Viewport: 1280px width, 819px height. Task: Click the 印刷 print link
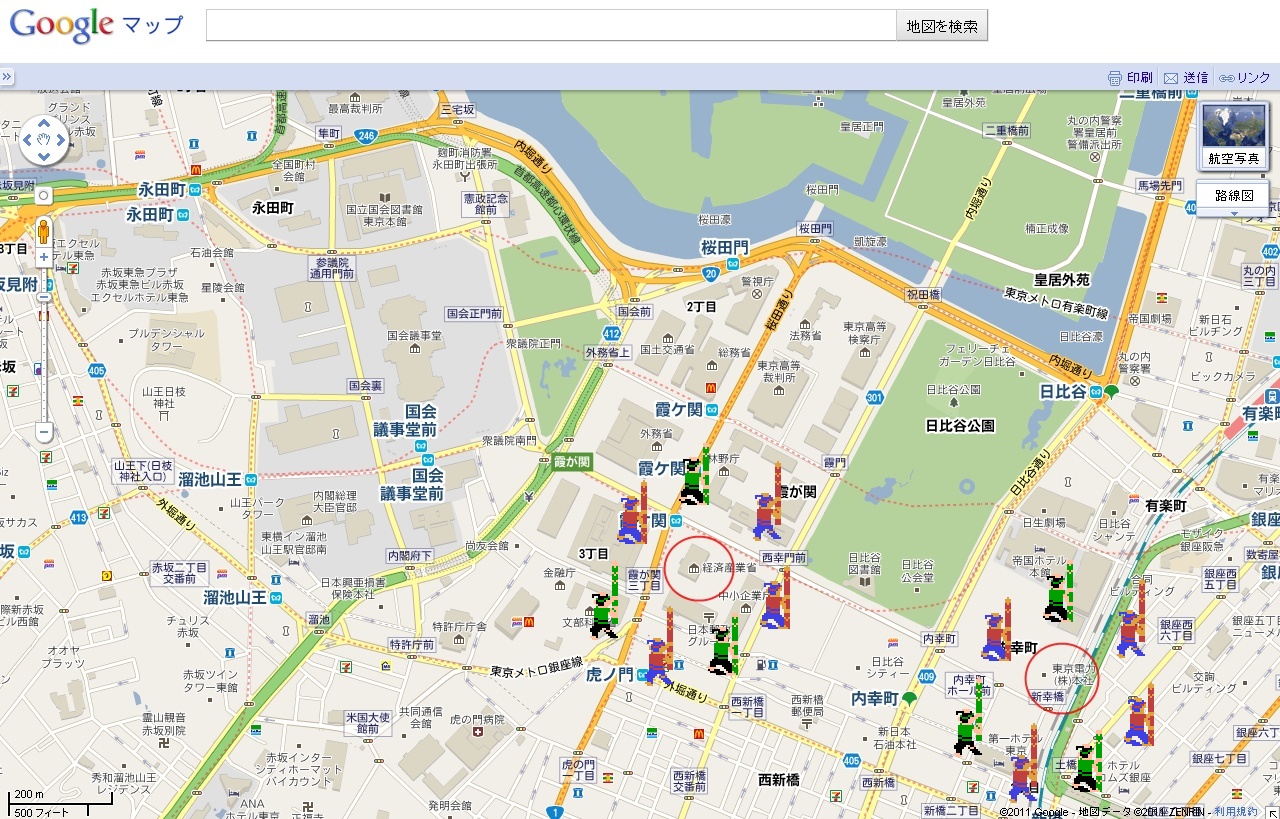point(1131,78)
